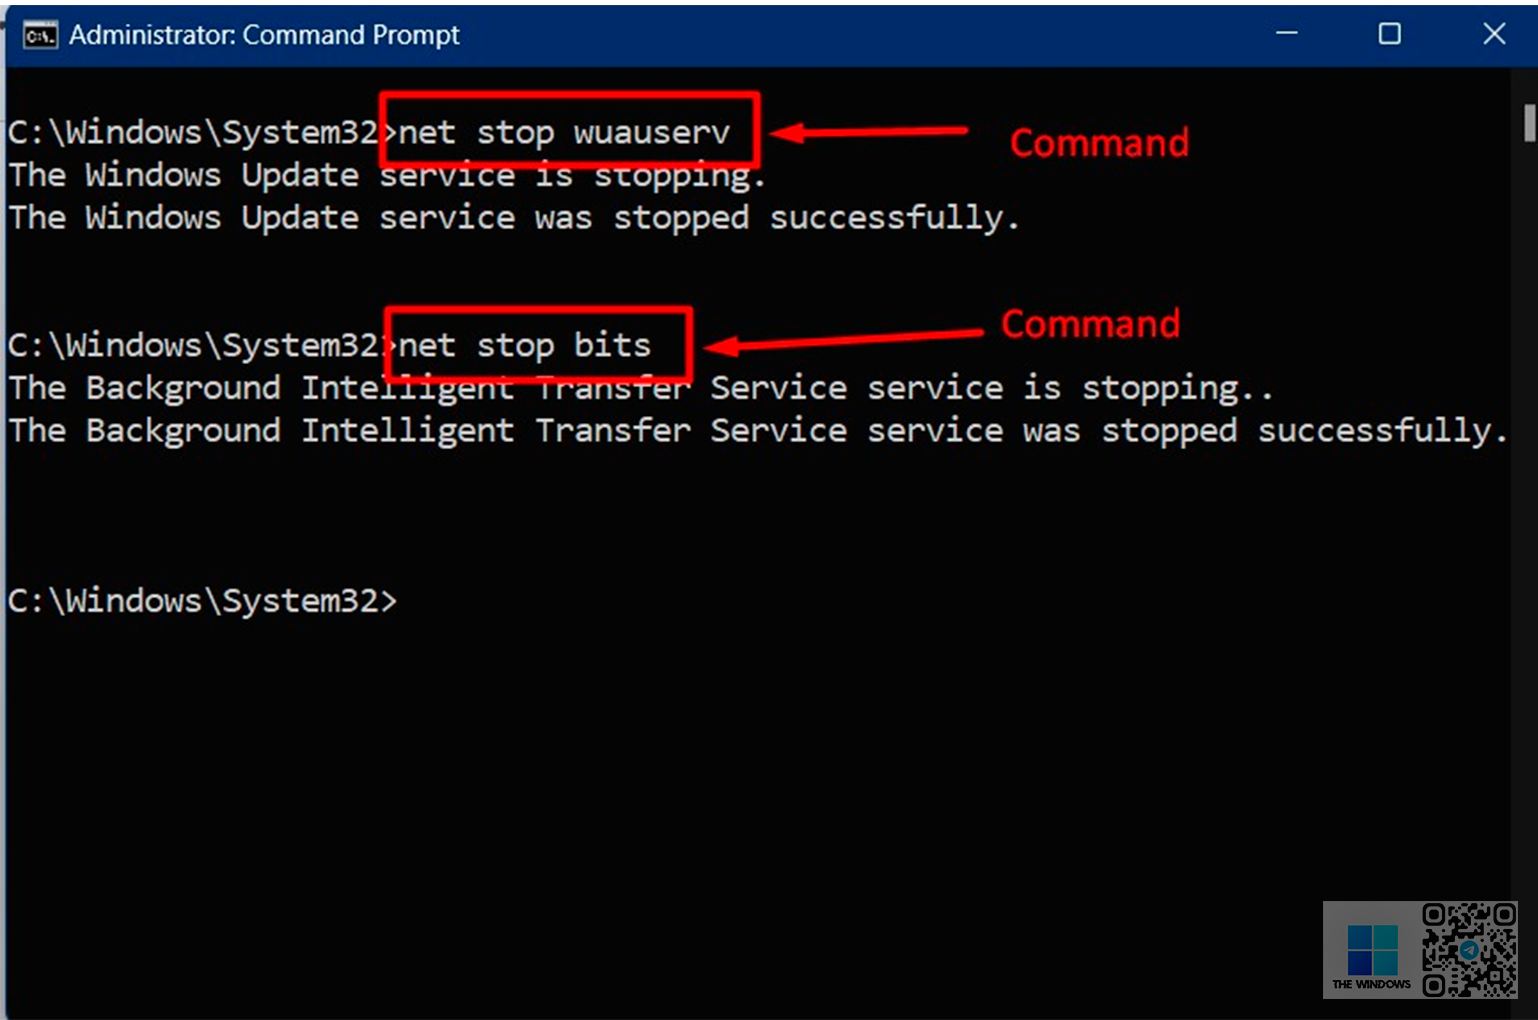Click the "net stop wuauserv" command text
Screen dimensions: 1538x1020
(x=564, y=132)
